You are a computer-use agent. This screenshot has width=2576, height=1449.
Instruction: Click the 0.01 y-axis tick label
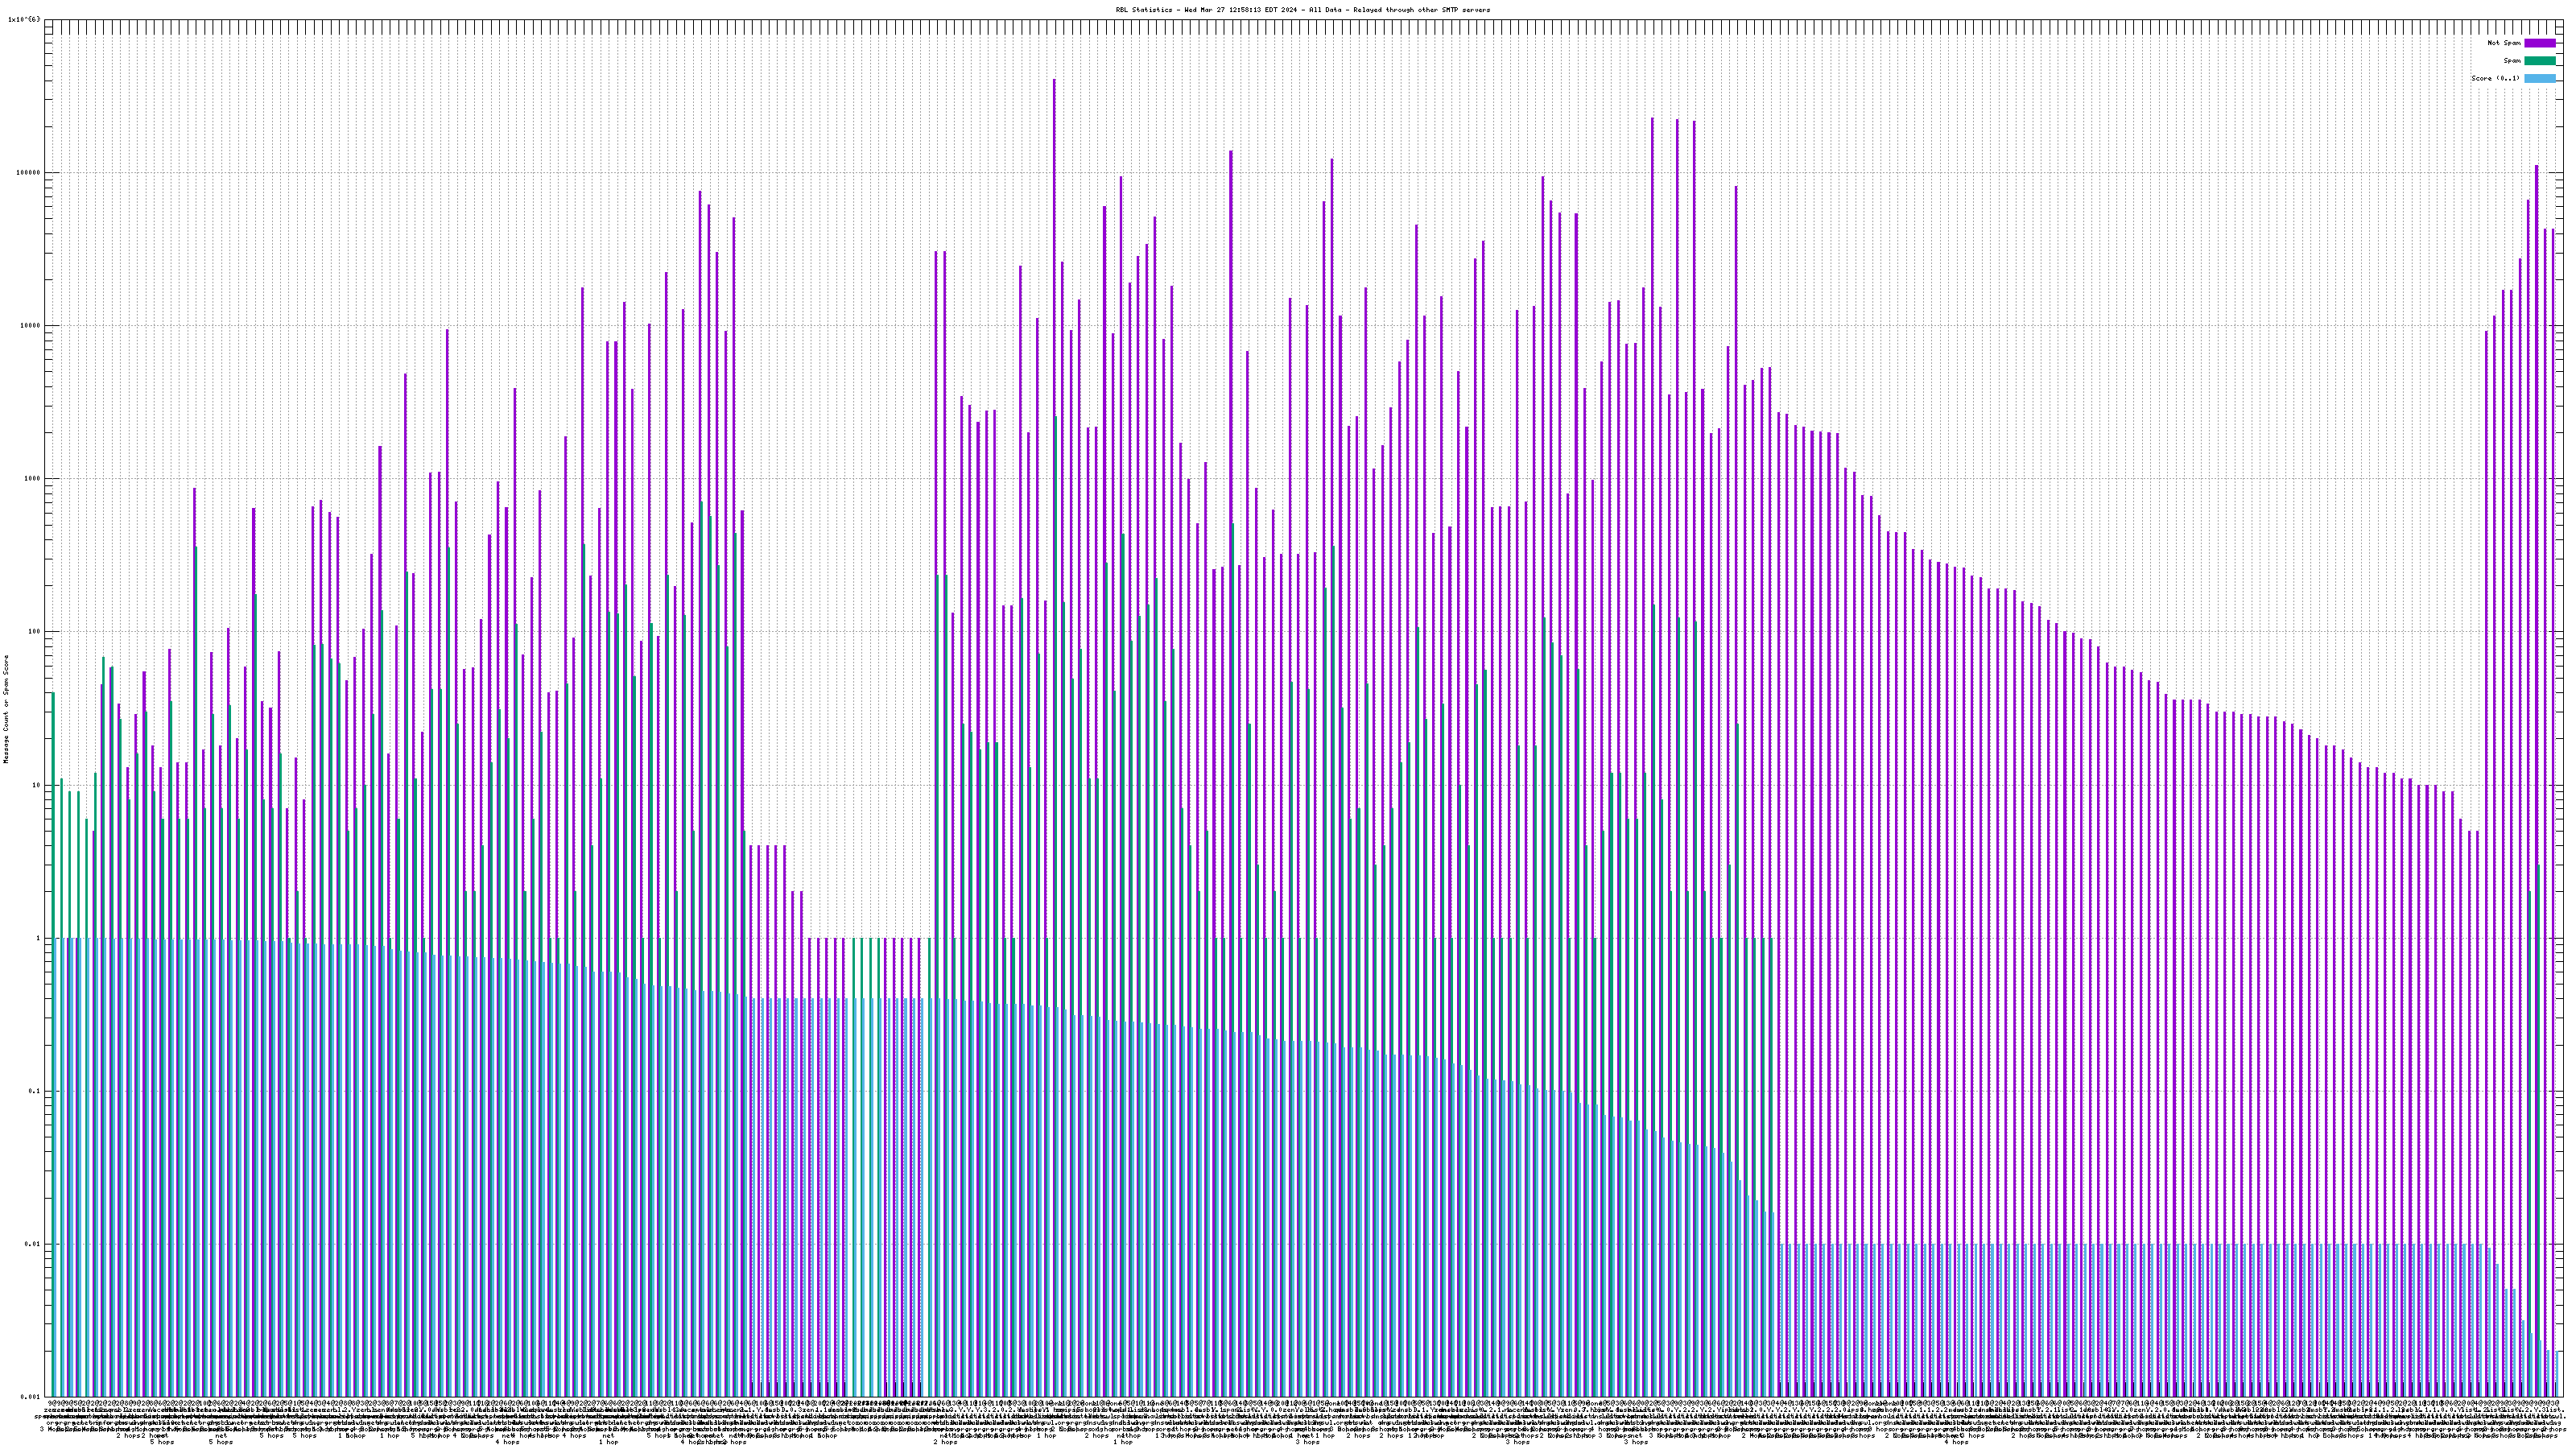(34, 1244)
